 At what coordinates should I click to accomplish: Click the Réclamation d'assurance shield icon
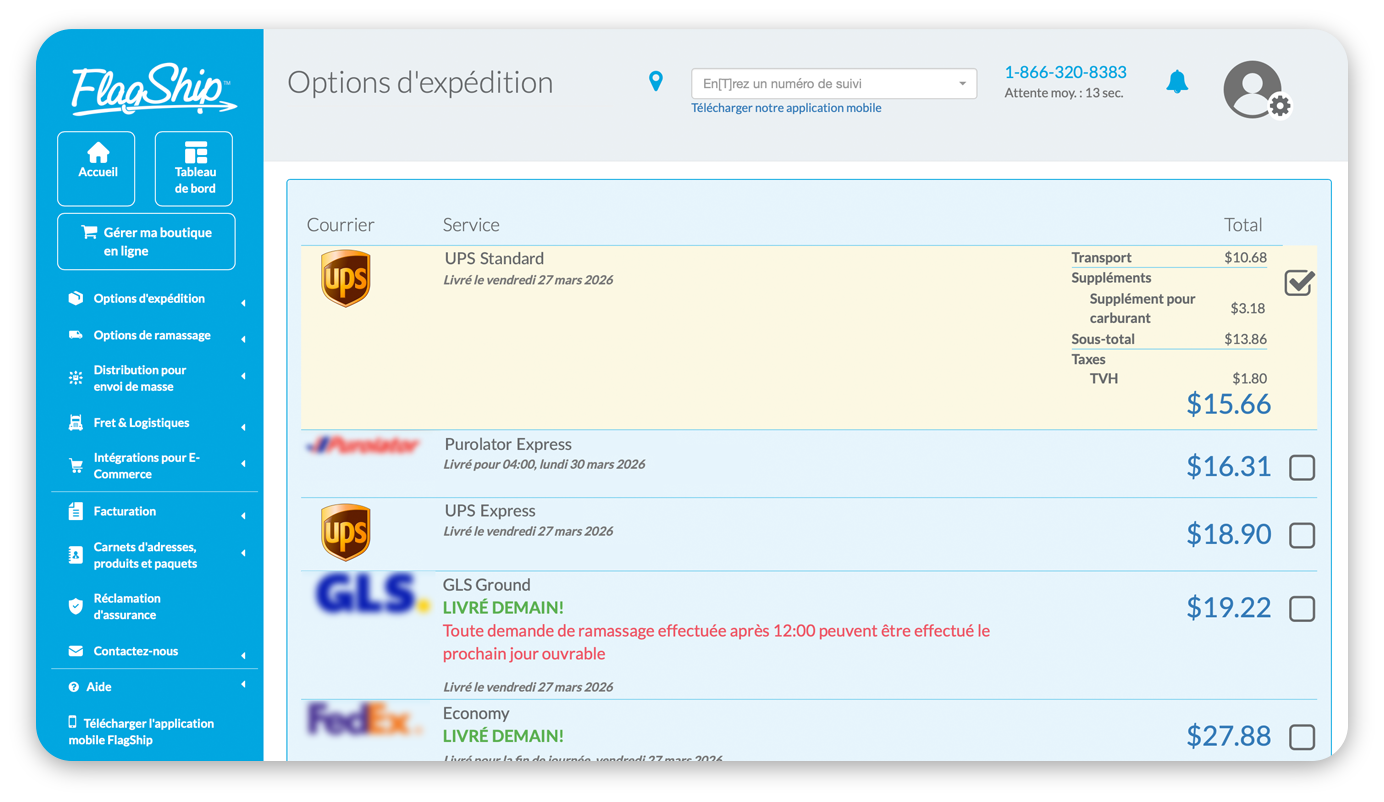[x=76, y=606]
